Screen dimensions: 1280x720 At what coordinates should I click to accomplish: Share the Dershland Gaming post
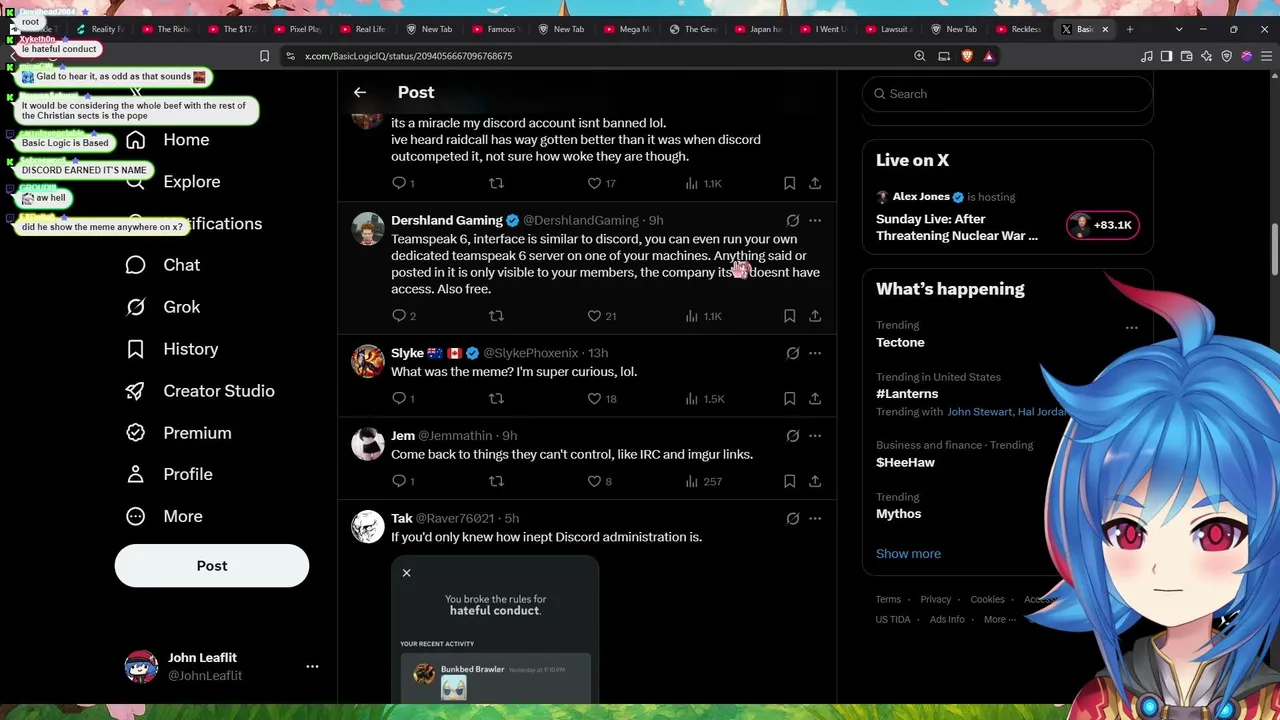(815, 316)
